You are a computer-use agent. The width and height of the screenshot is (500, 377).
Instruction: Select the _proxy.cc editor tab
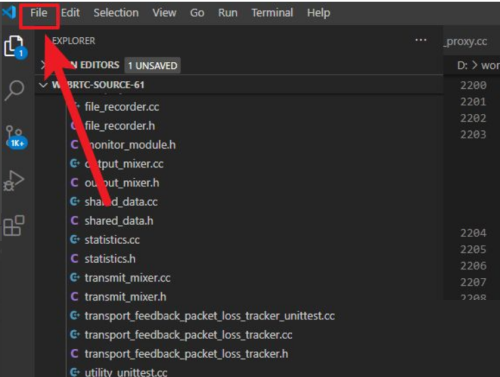(x=467, y=41)
